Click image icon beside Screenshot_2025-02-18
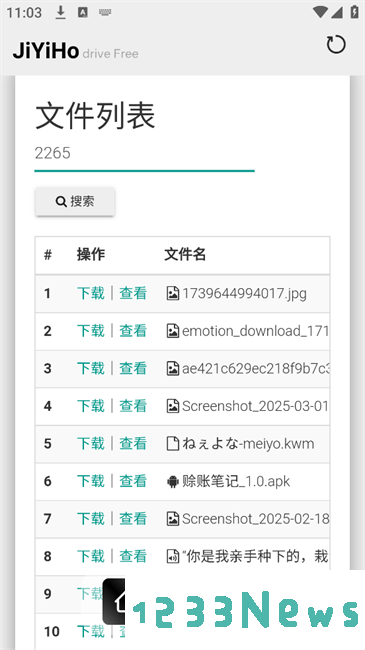The height and width of the screenshot is (650, 365). pyautogui.click(x=173, y=519)
